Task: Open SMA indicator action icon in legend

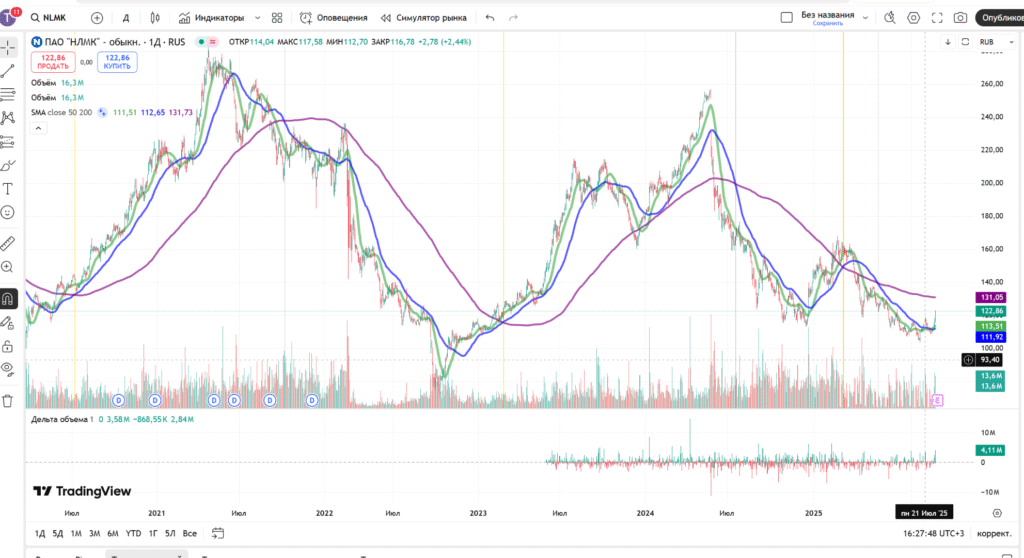Action: tap(103, 112)
